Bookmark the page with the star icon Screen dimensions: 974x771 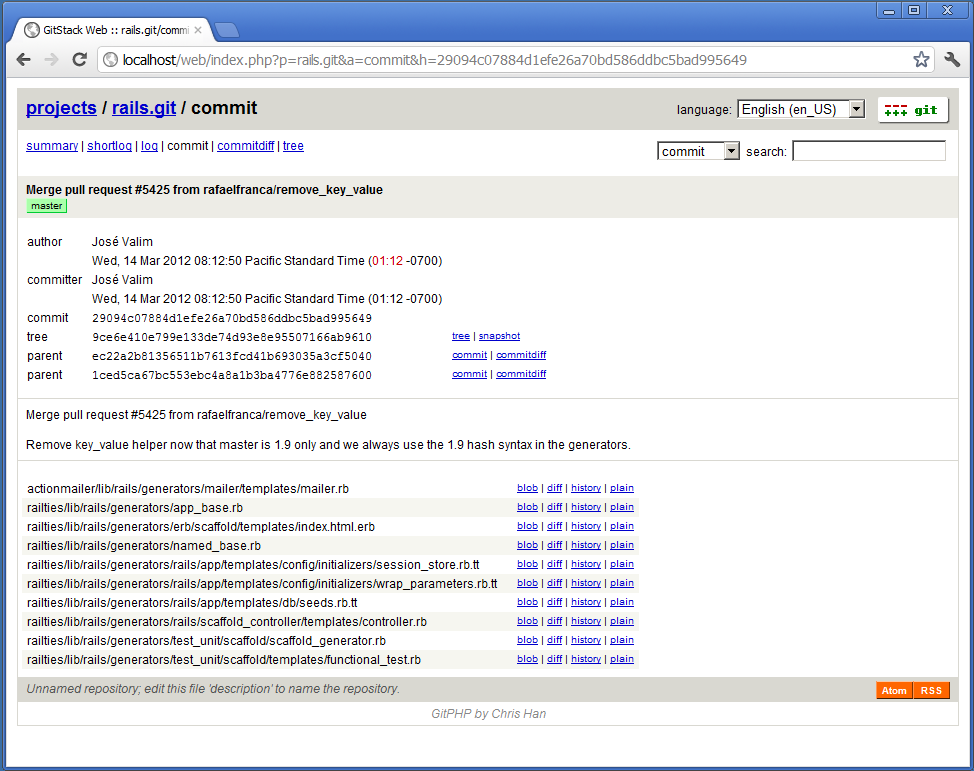pyautogui.click(x=920, y=59)
